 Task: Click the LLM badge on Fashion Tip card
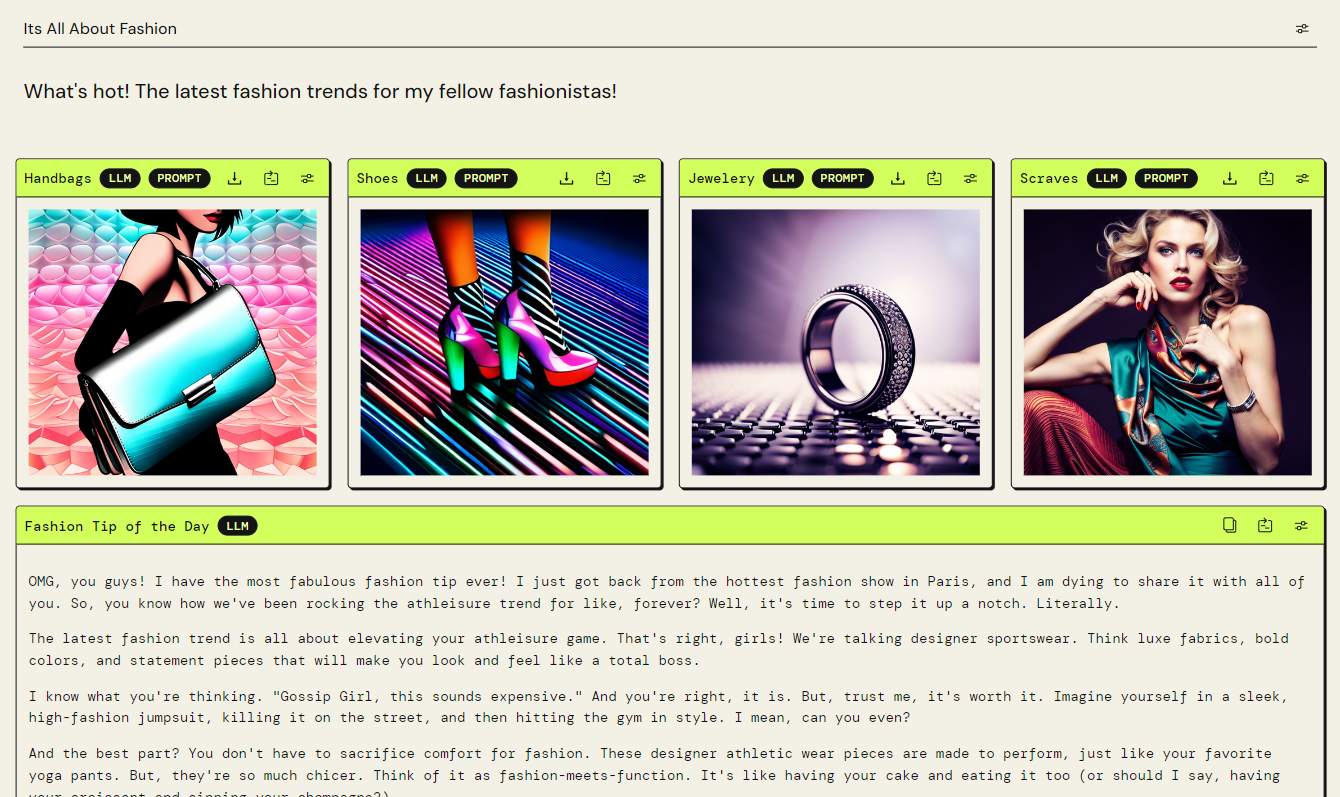pos(237,526)
